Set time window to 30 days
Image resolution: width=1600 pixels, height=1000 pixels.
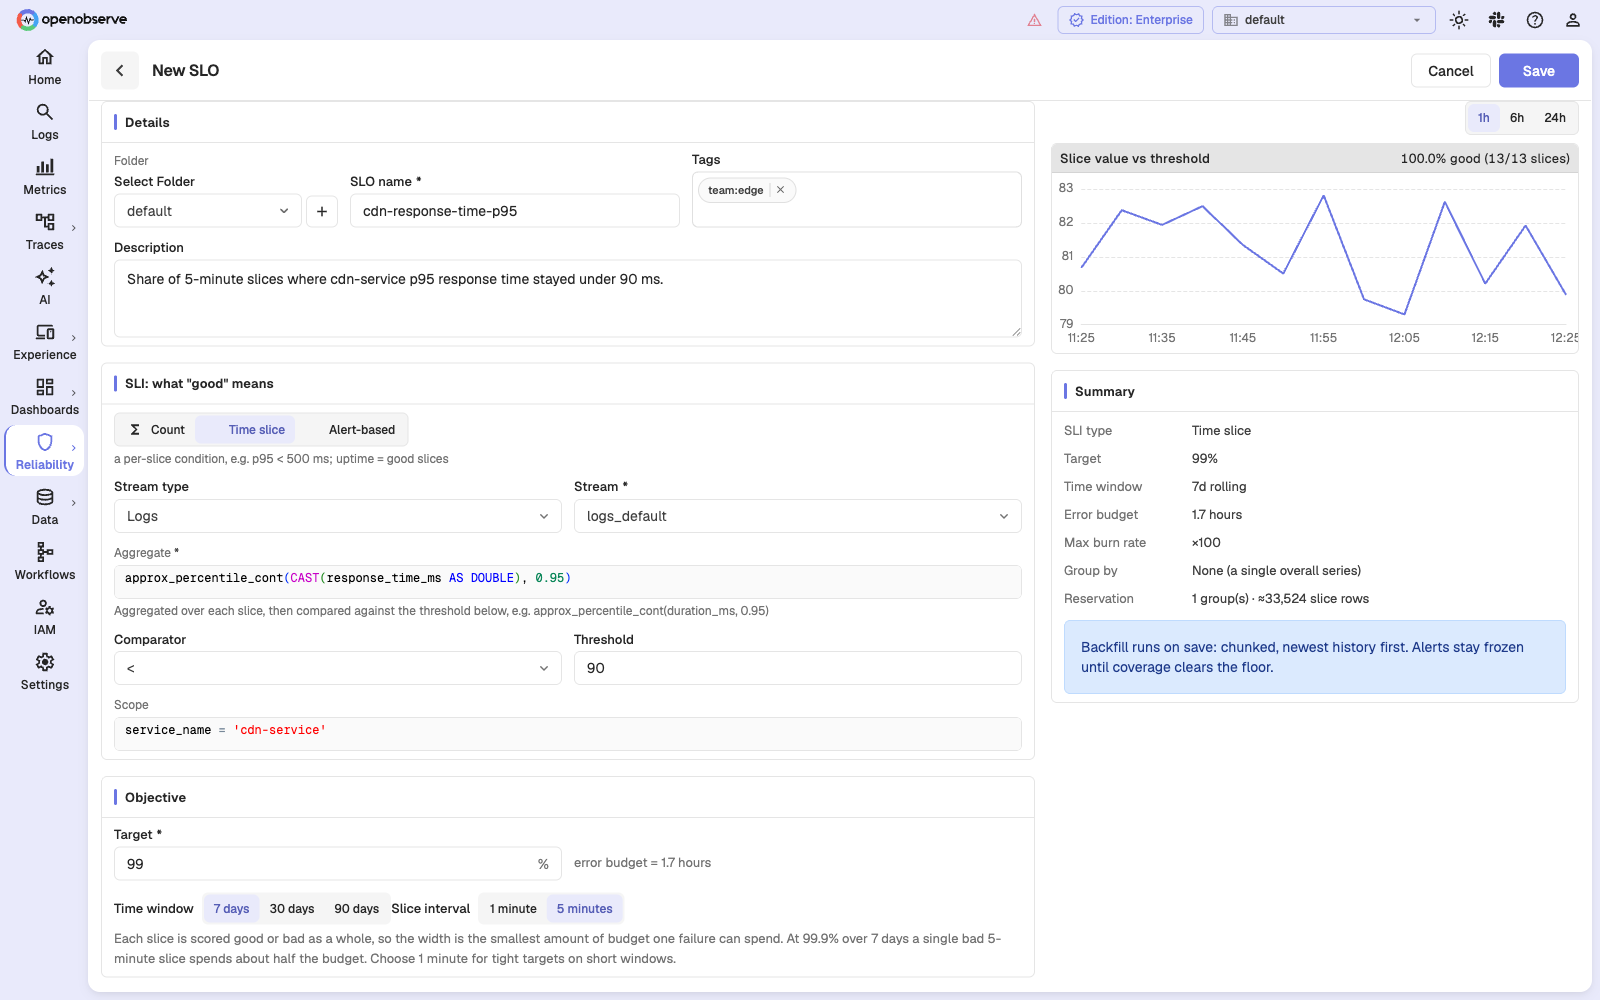coord(292,909)
